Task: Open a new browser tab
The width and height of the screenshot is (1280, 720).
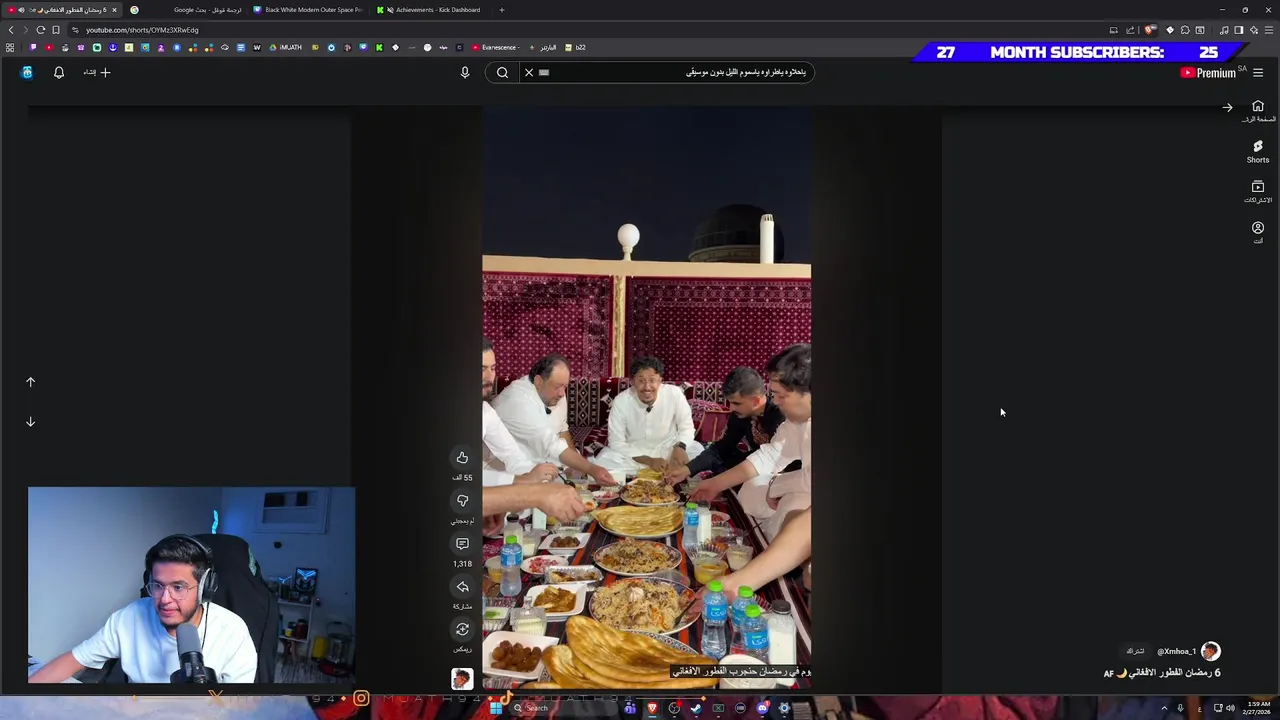Action: click(502, 10)
